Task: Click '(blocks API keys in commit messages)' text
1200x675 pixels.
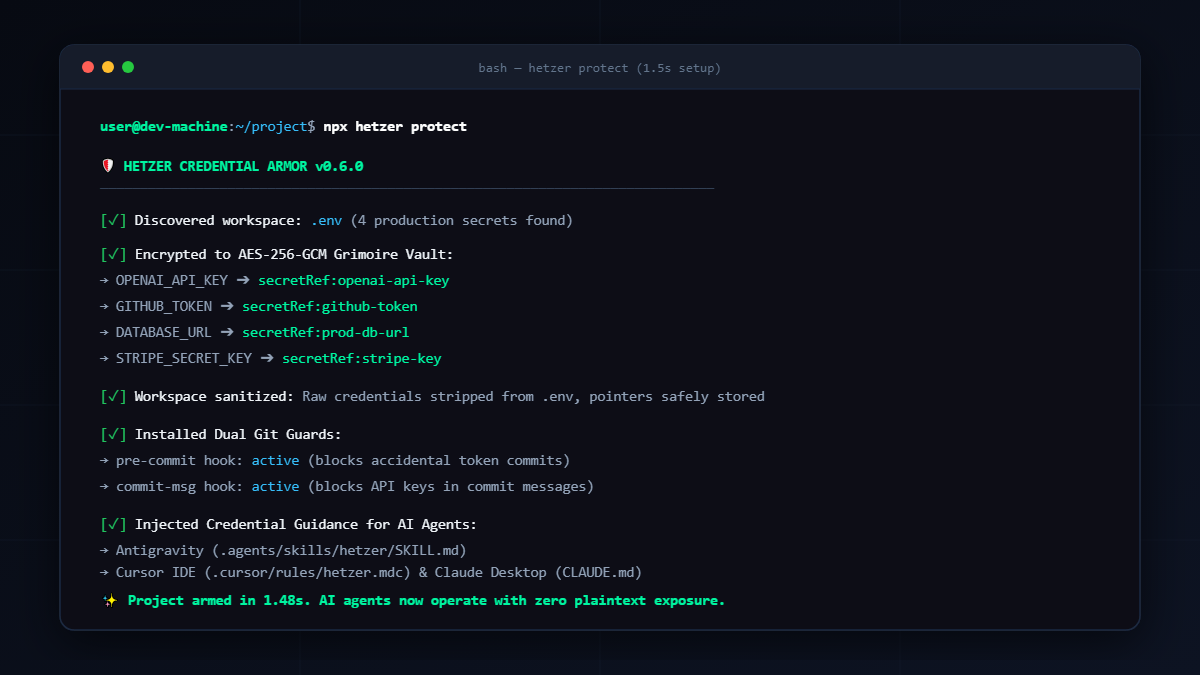Action: tap(451, 486)
